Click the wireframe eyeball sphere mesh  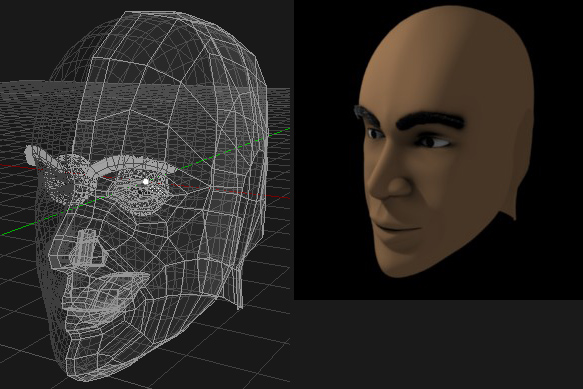point(139,193)
